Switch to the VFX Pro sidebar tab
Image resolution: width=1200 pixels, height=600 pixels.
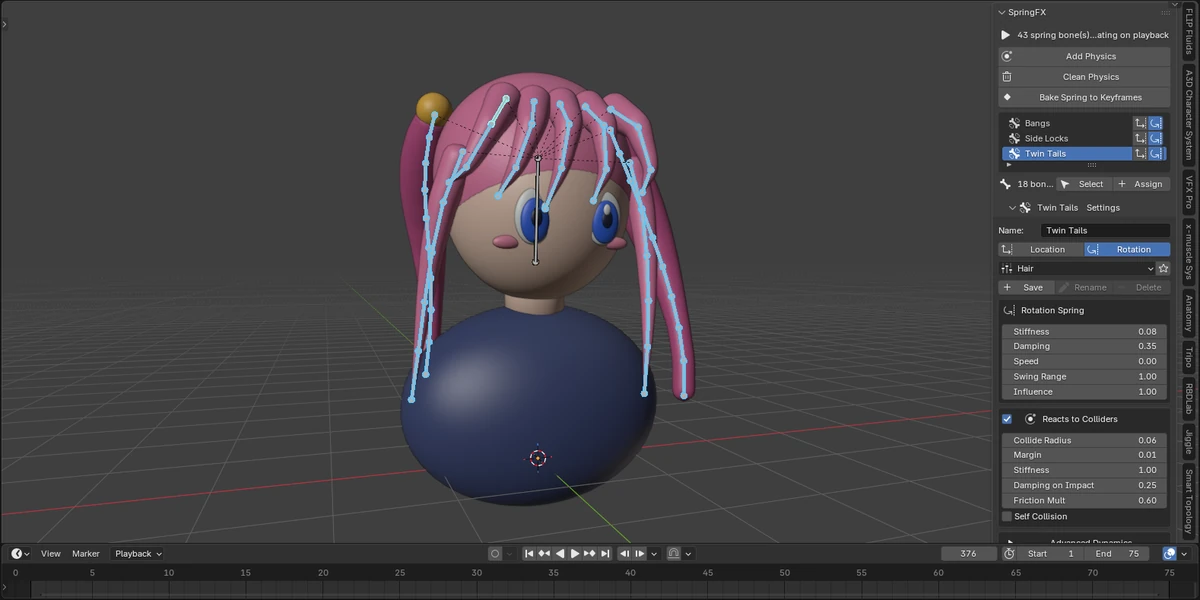point(1189,191)
